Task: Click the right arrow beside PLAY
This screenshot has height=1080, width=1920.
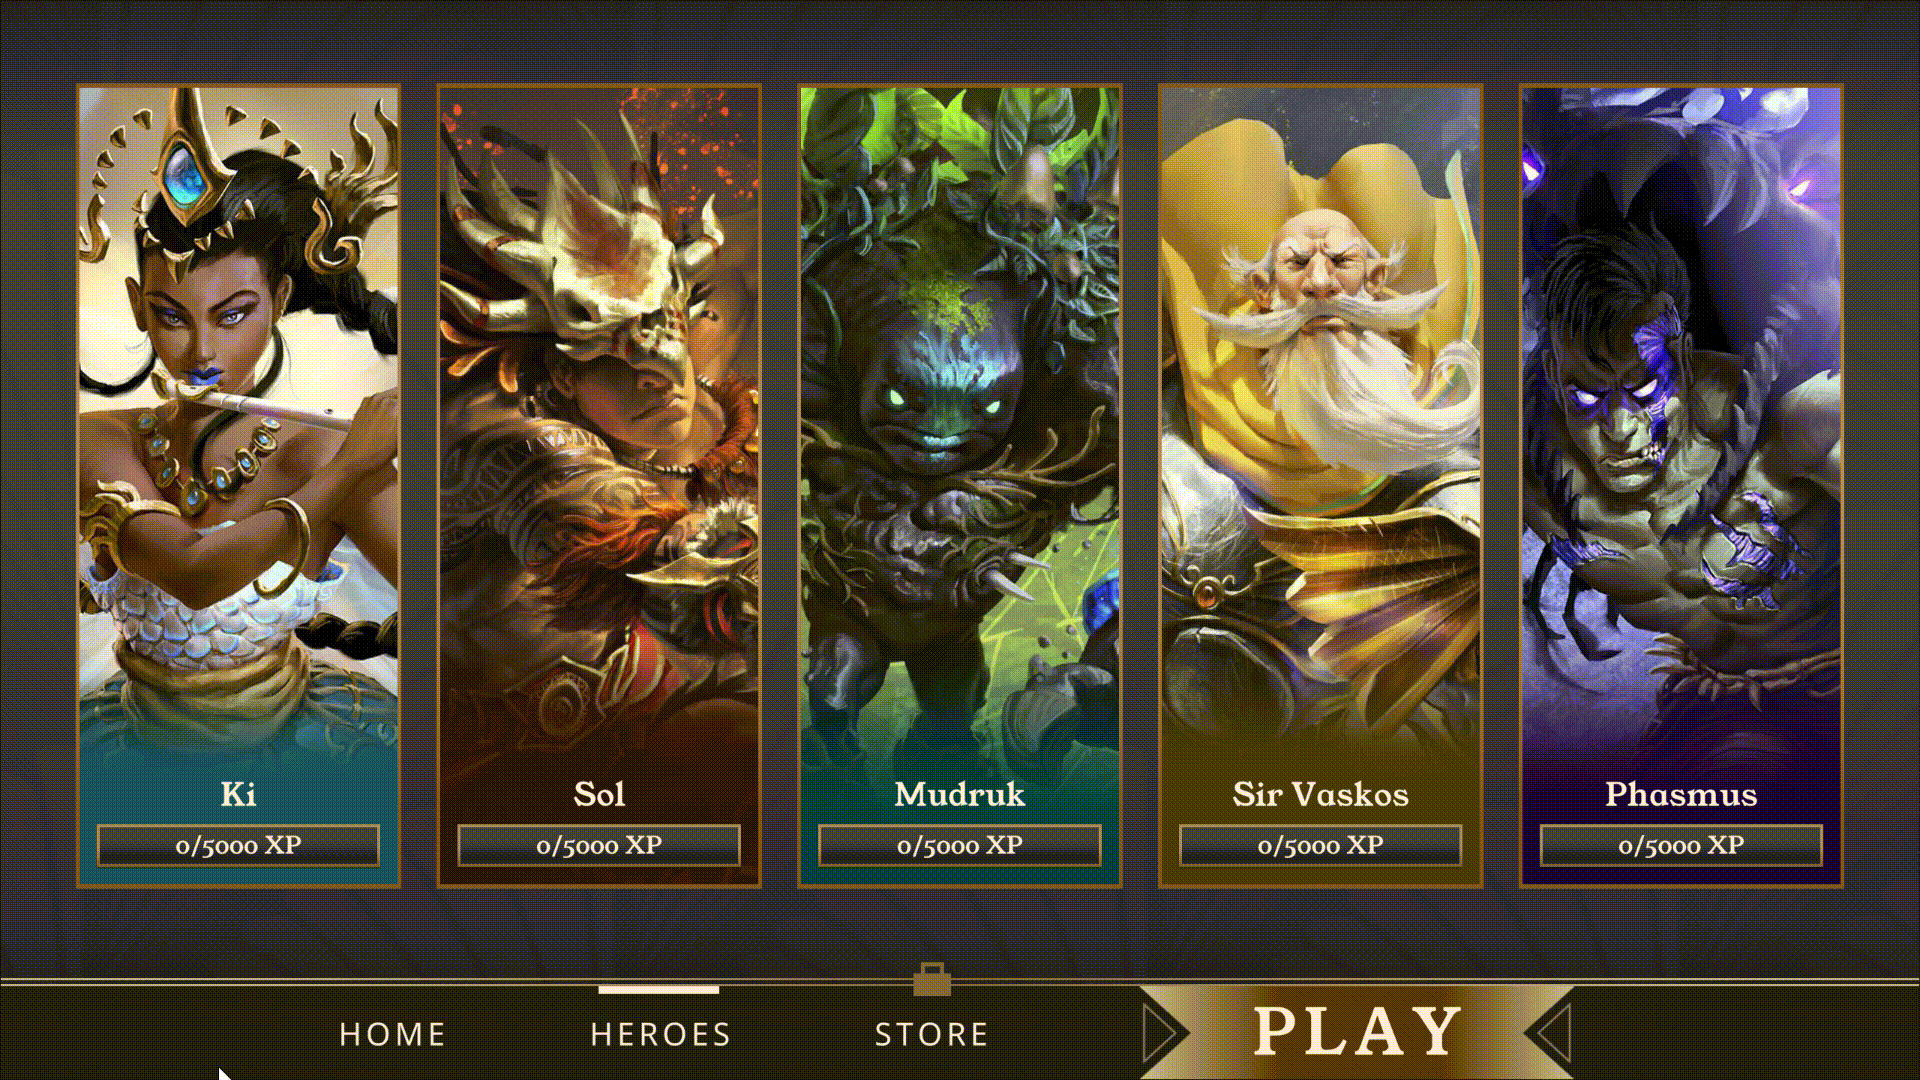Action: coord(1553,1034)
